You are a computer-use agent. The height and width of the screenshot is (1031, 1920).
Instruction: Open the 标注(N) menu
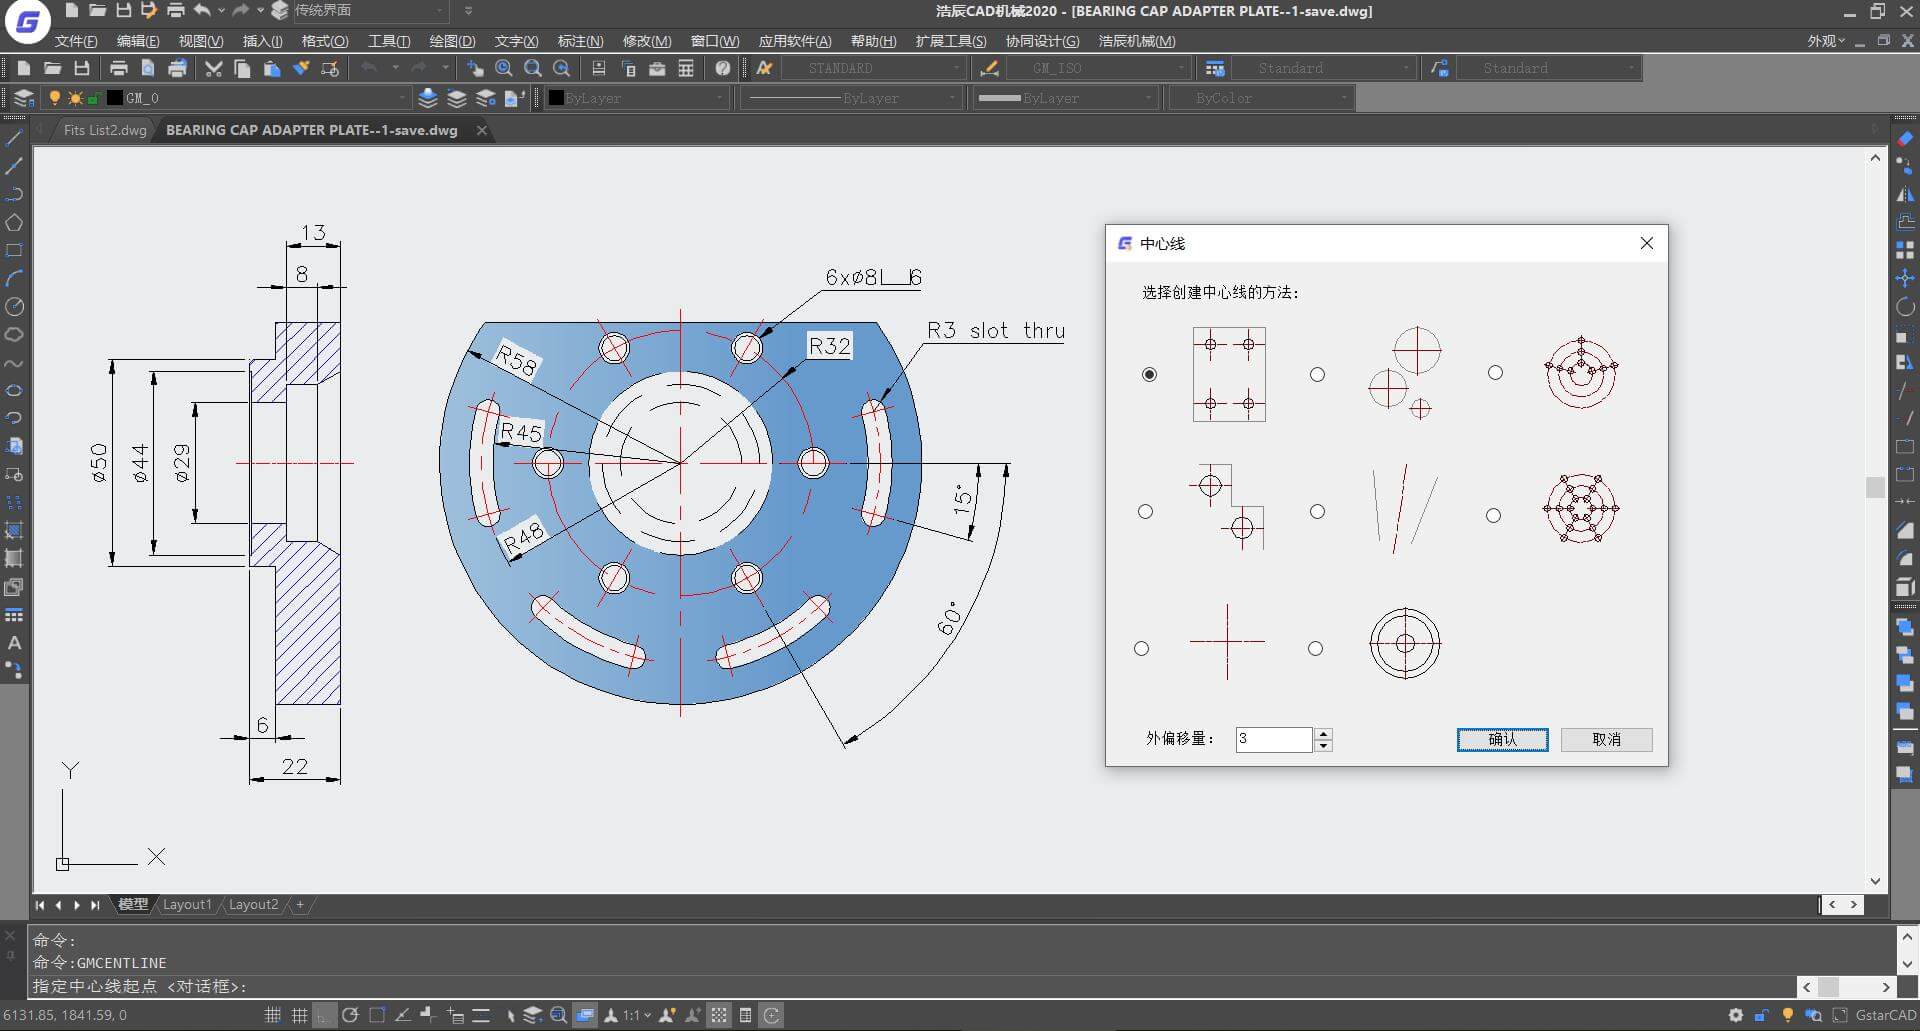pyautogui.click(x=580, y=41)
